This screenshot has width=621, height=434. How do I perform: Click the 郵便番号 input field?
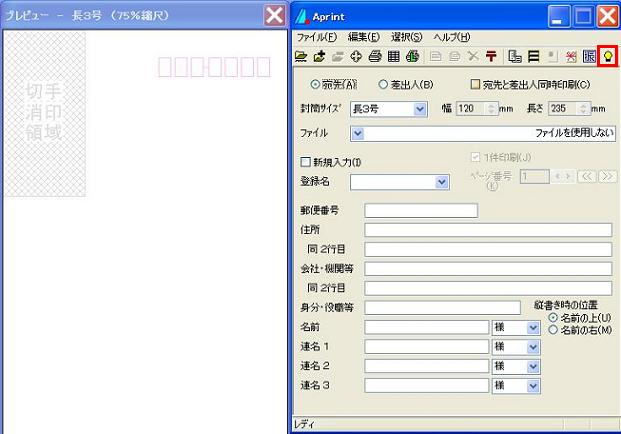point(421,210)
